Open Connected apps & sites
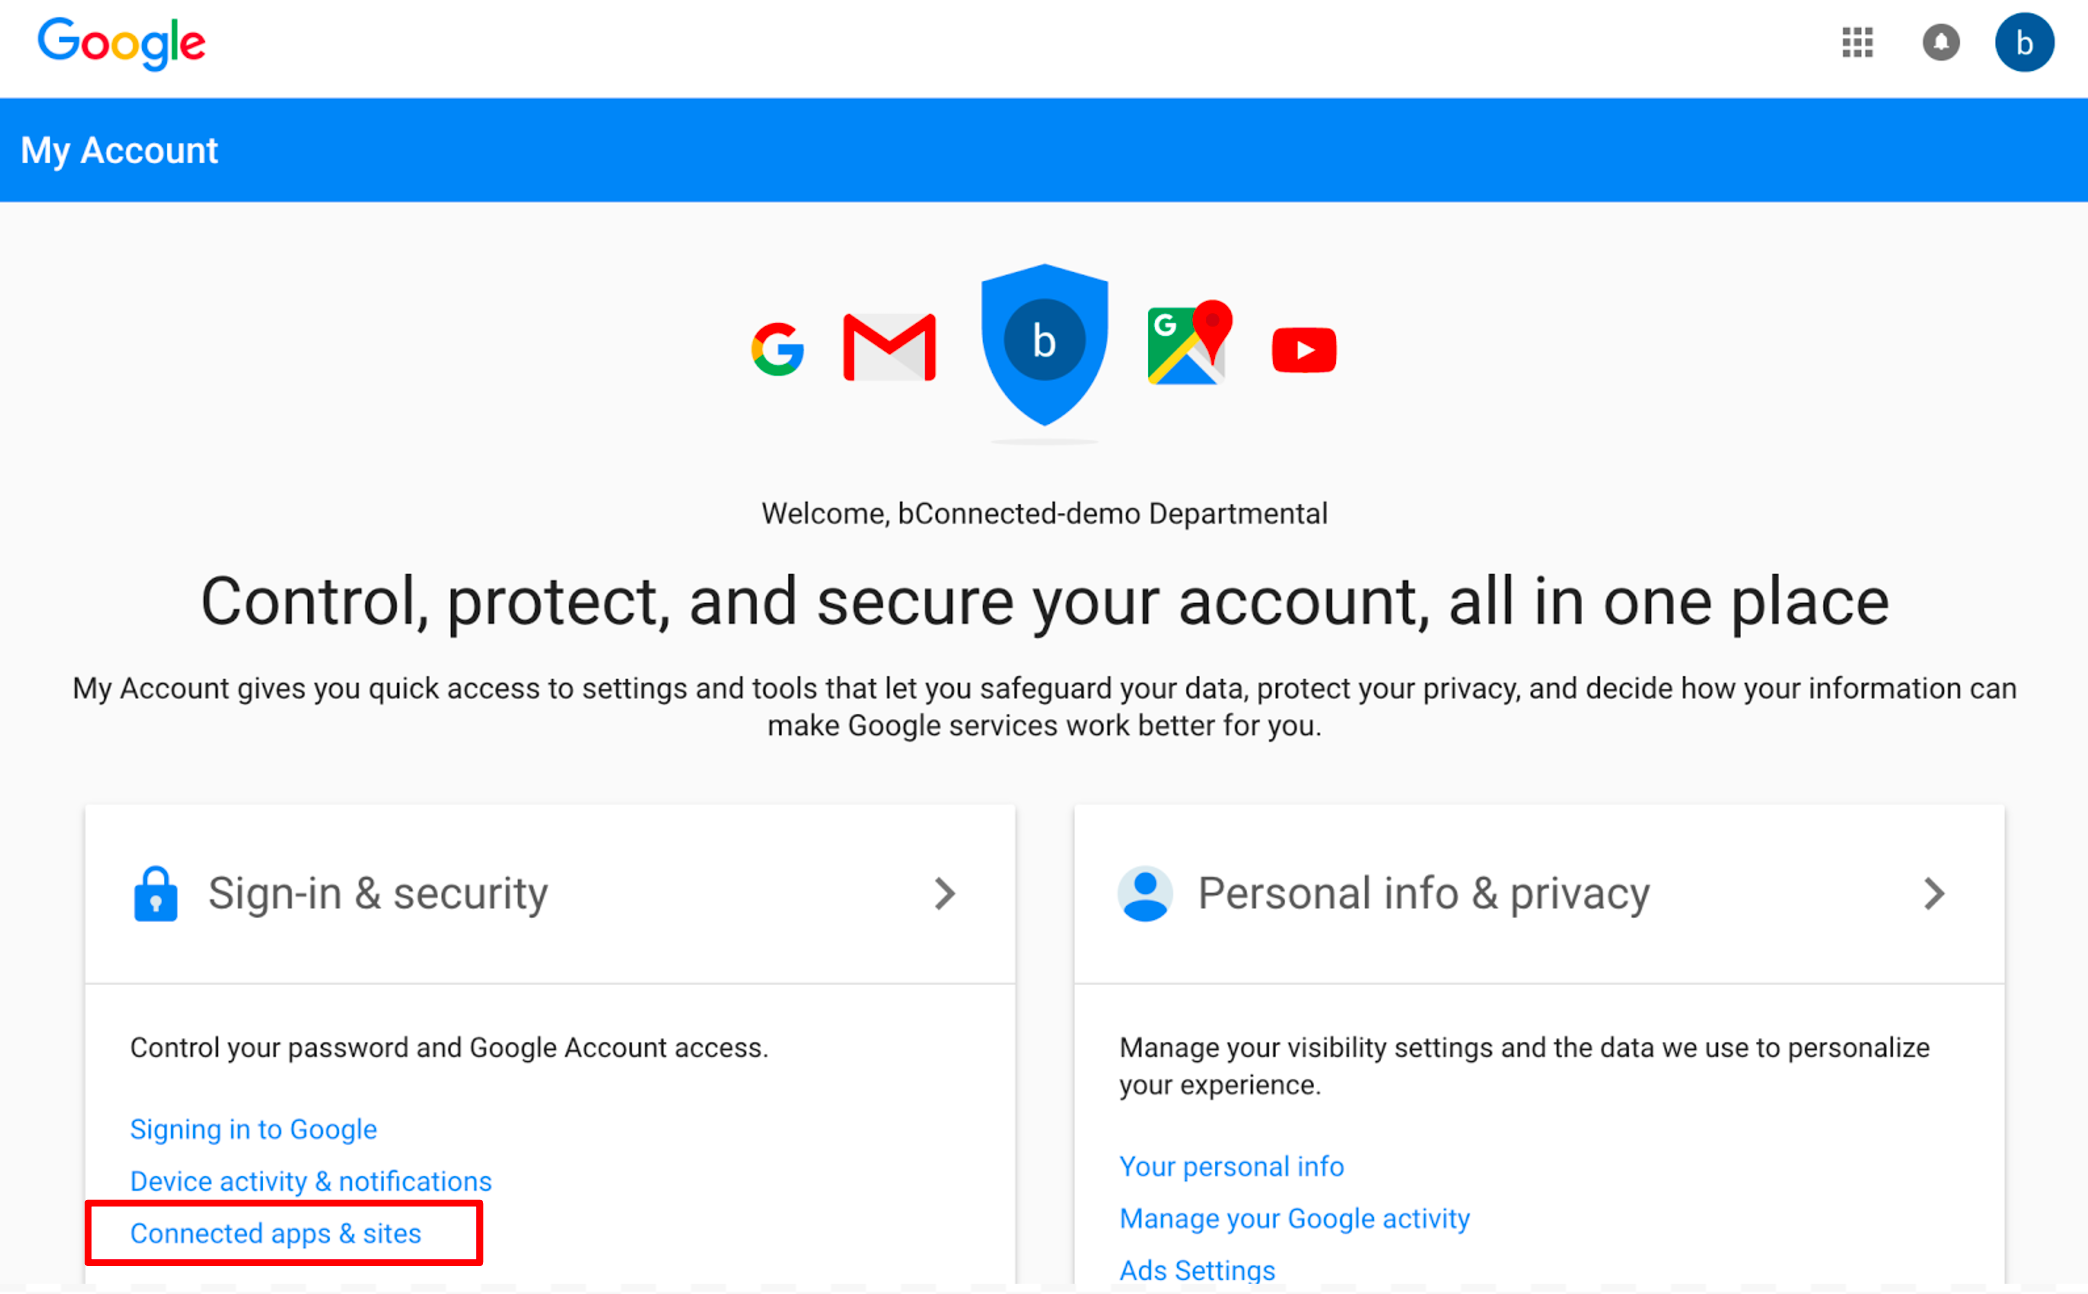Screen dimensions: 2088x1294 276,1233
